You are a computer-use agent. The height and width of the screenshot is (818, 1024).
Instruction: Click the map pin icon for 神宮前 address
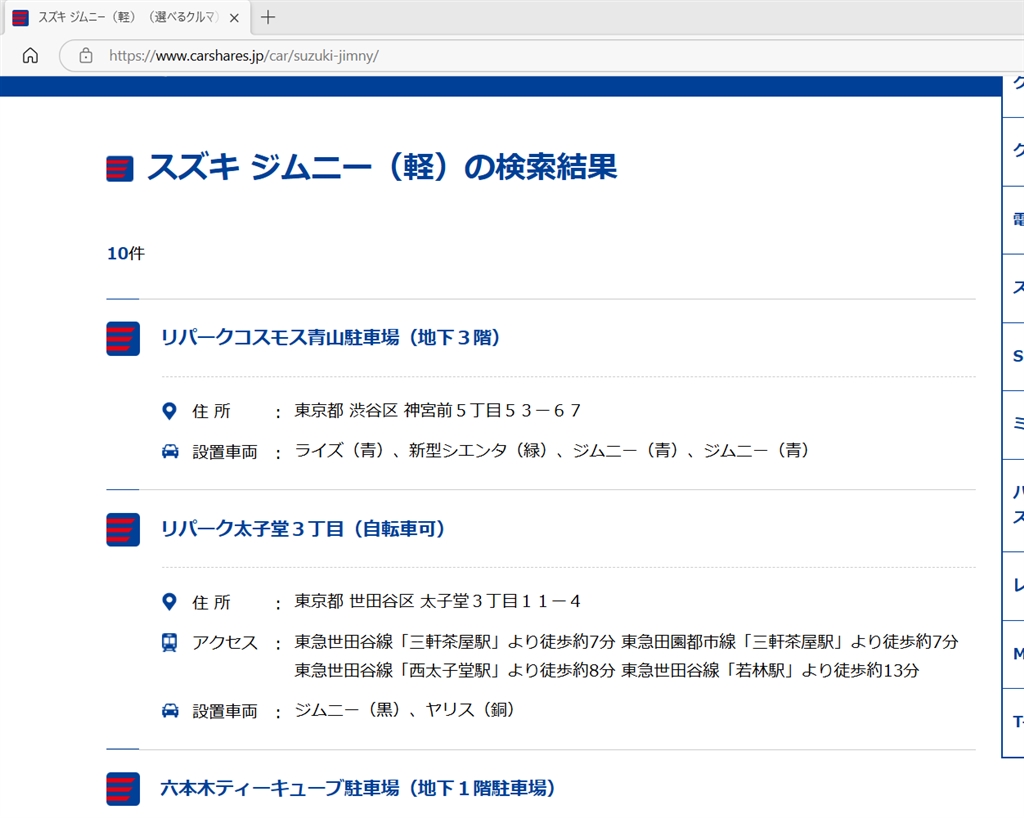tap(169, 411)
